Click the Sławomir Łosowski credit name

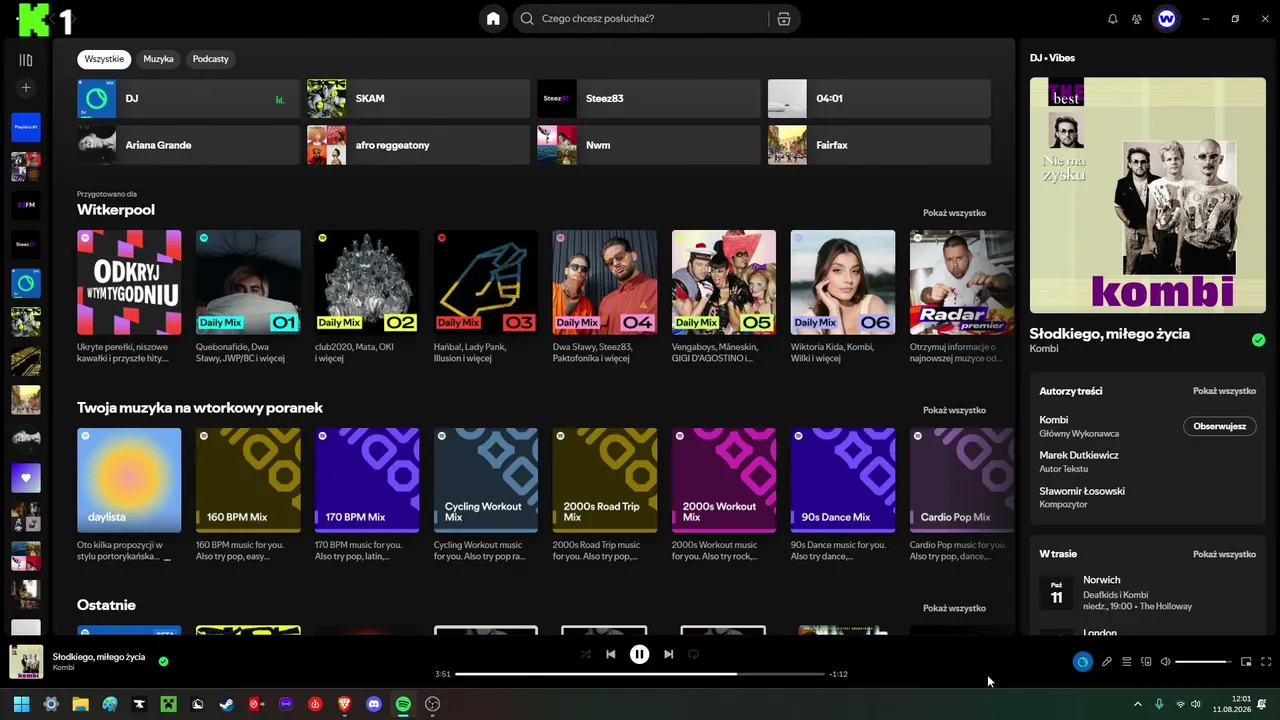click(x=1082, y=491)
